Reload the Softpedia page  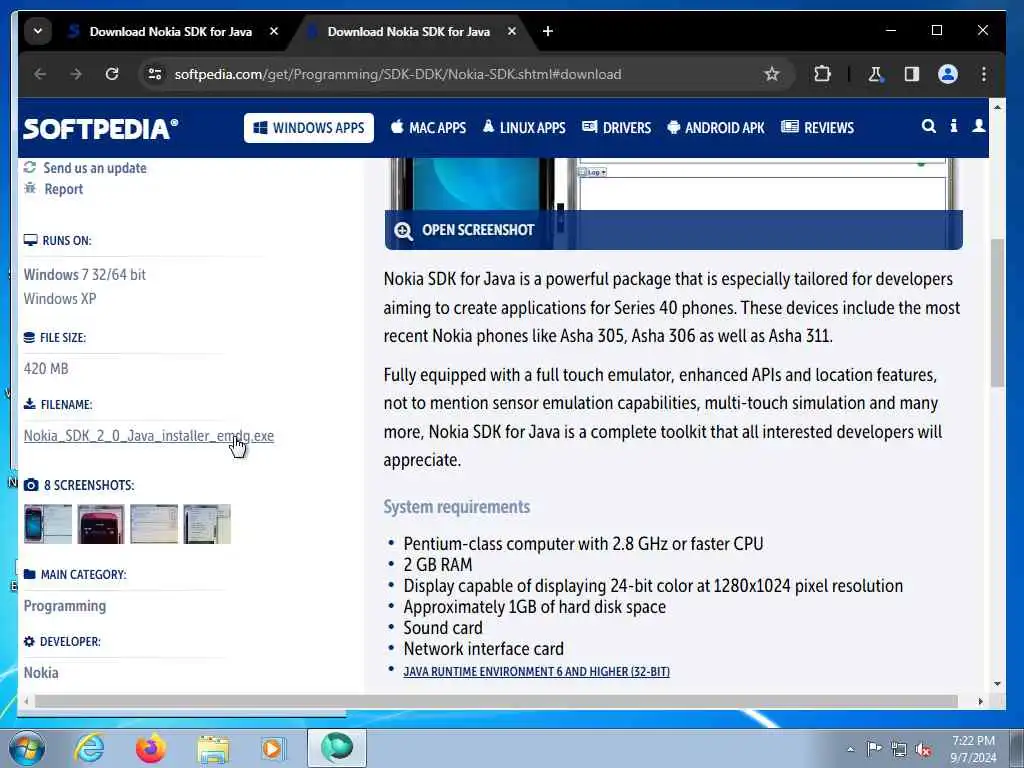pos(112,74)
